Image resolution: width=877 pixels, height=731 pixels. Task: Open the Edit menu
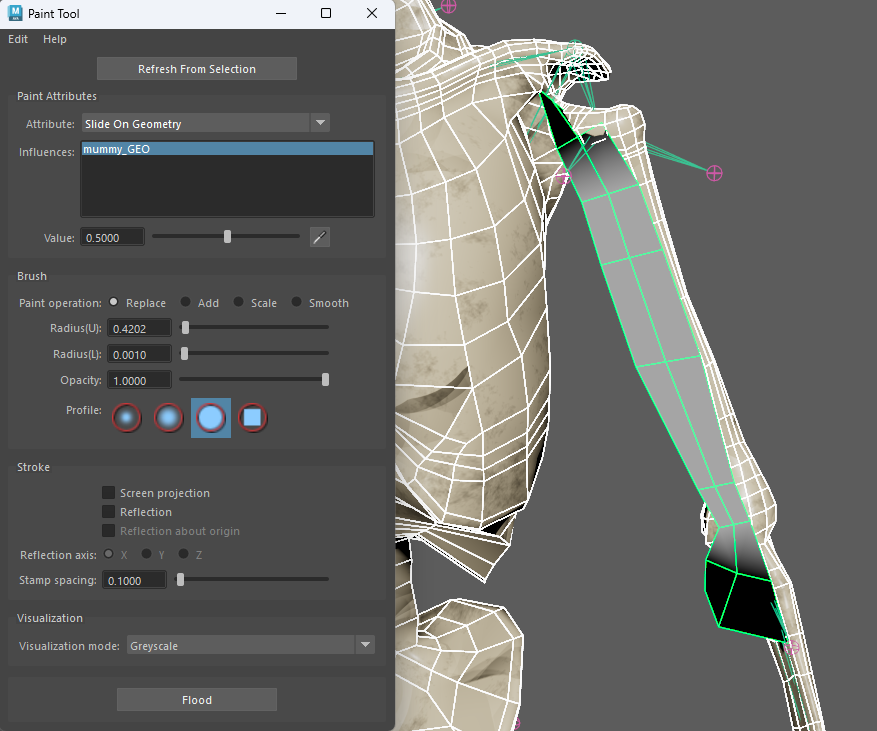[17, 39]
